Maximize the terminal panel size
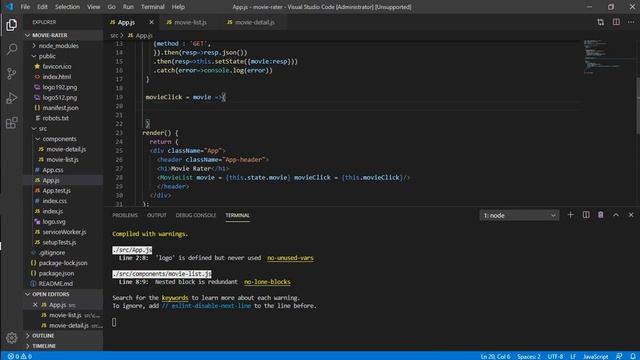 click(x=616, y=215)
